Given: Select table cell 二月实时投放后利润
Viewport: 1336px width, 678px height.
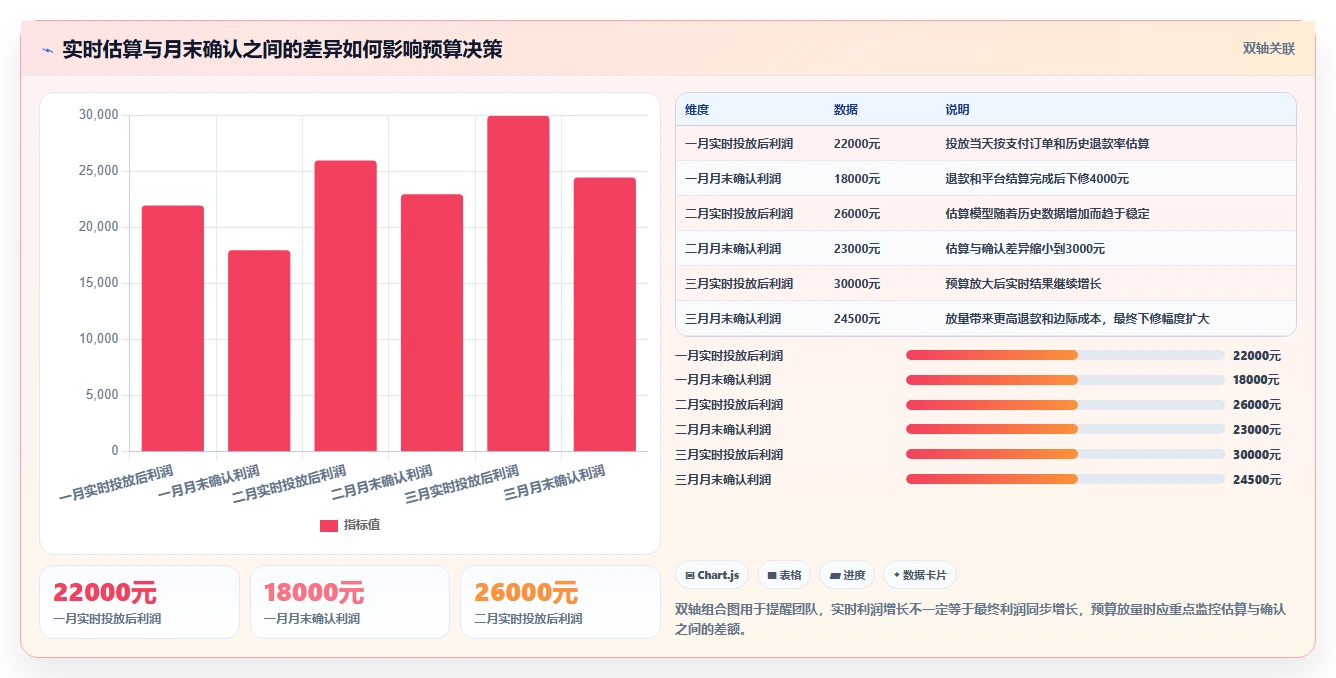Looking at the screenshot, I should (739, 214).
